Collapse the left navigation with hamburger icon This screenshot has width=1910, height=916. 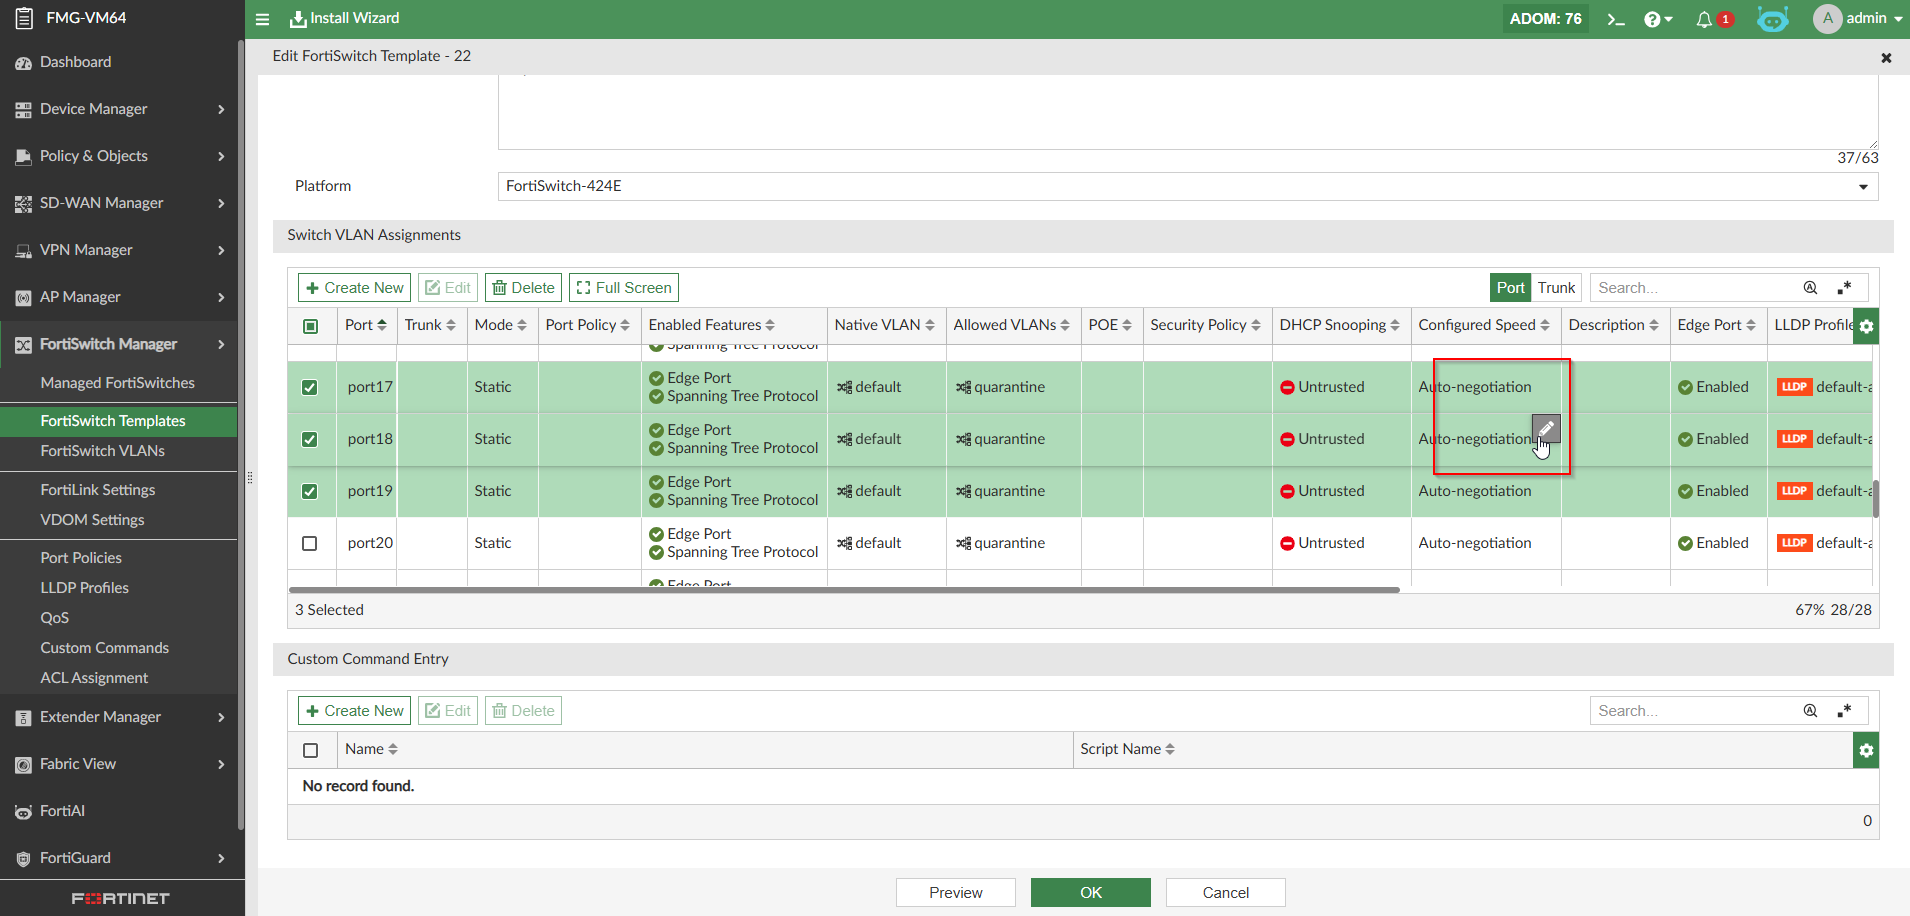click(x=263, y=18)
